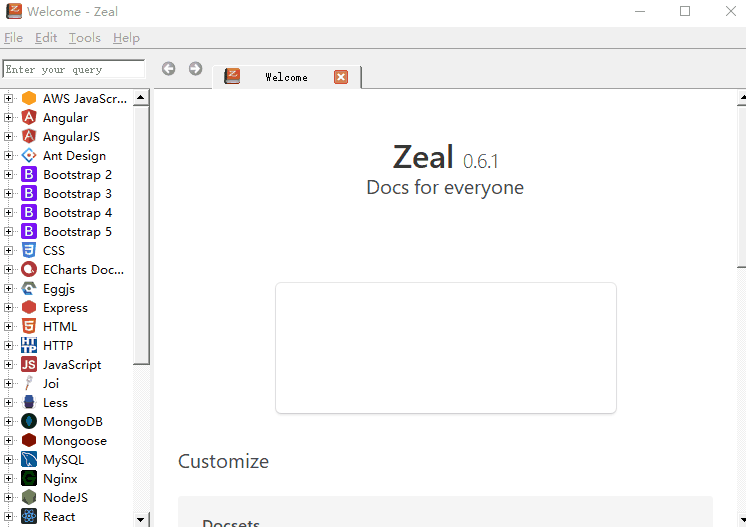The image size is (746, 527).
Task: Open the Edit menu
Action: (x=46, y=38)
